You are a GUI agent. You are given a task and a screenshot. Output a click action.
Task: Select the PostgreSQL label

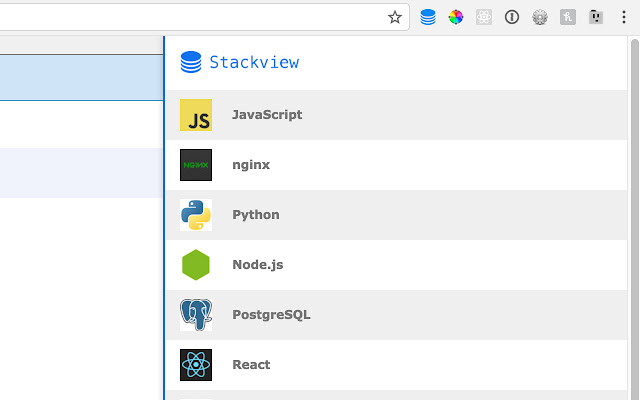tap(271, 315)
